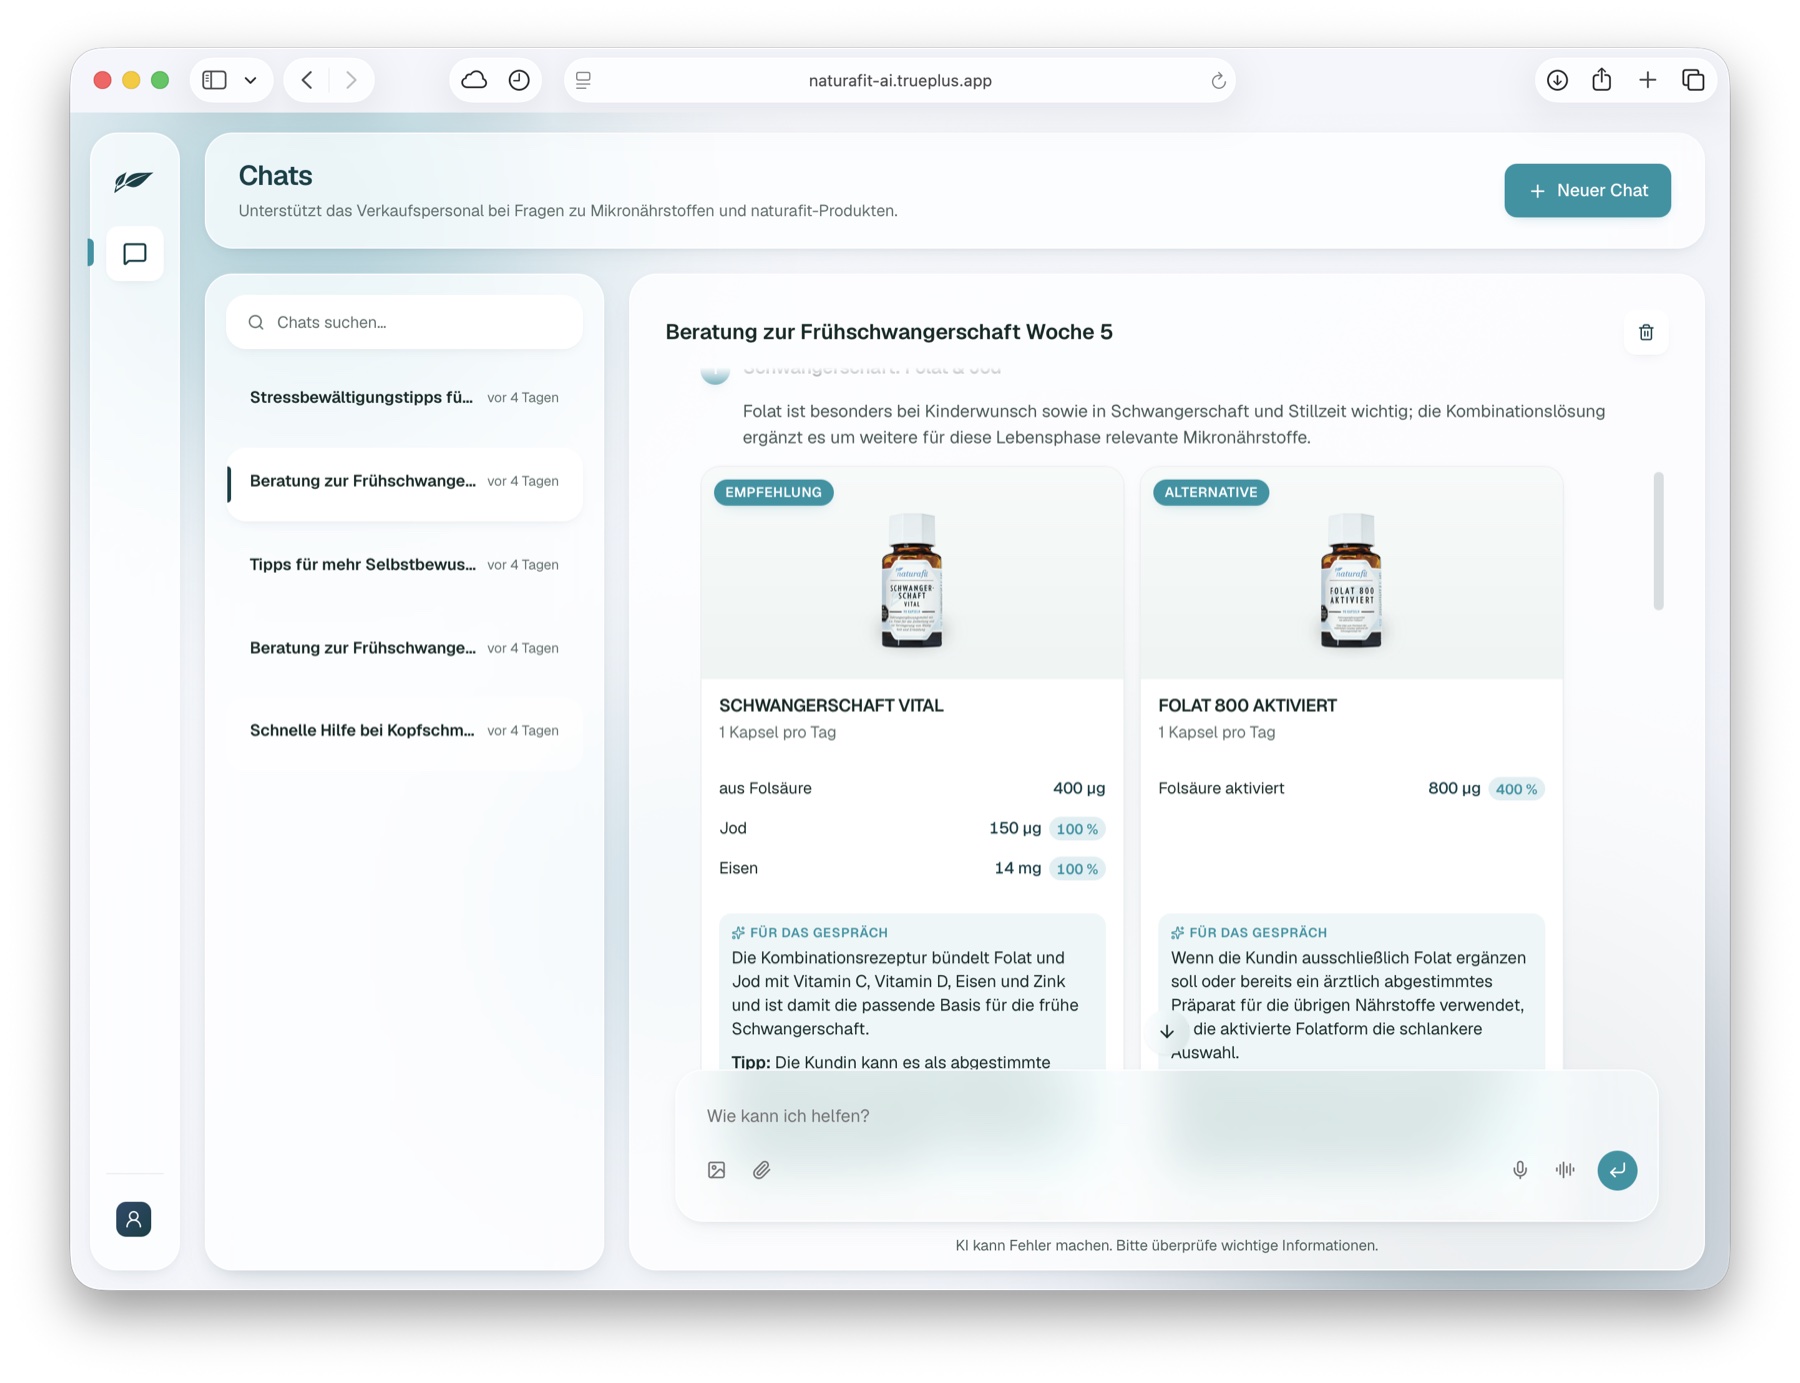The height and width of the screenshot is (1383, 1800).
Task: Attach a file with the paperclip icon
Action: (x=762, y=1170)
